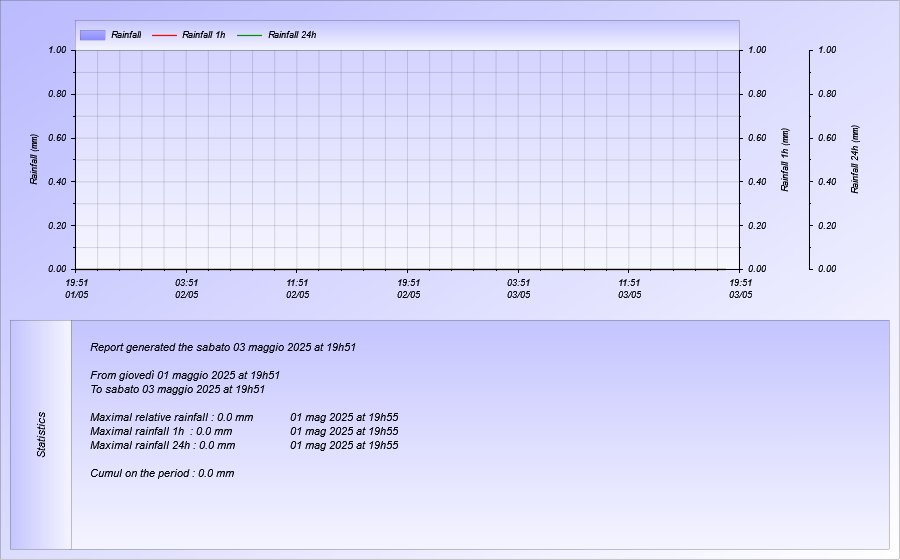This screenshot has height=560, width=900.
Task: Click the x-axis label '19:51 01/05'
Action: tap(77, 289)
